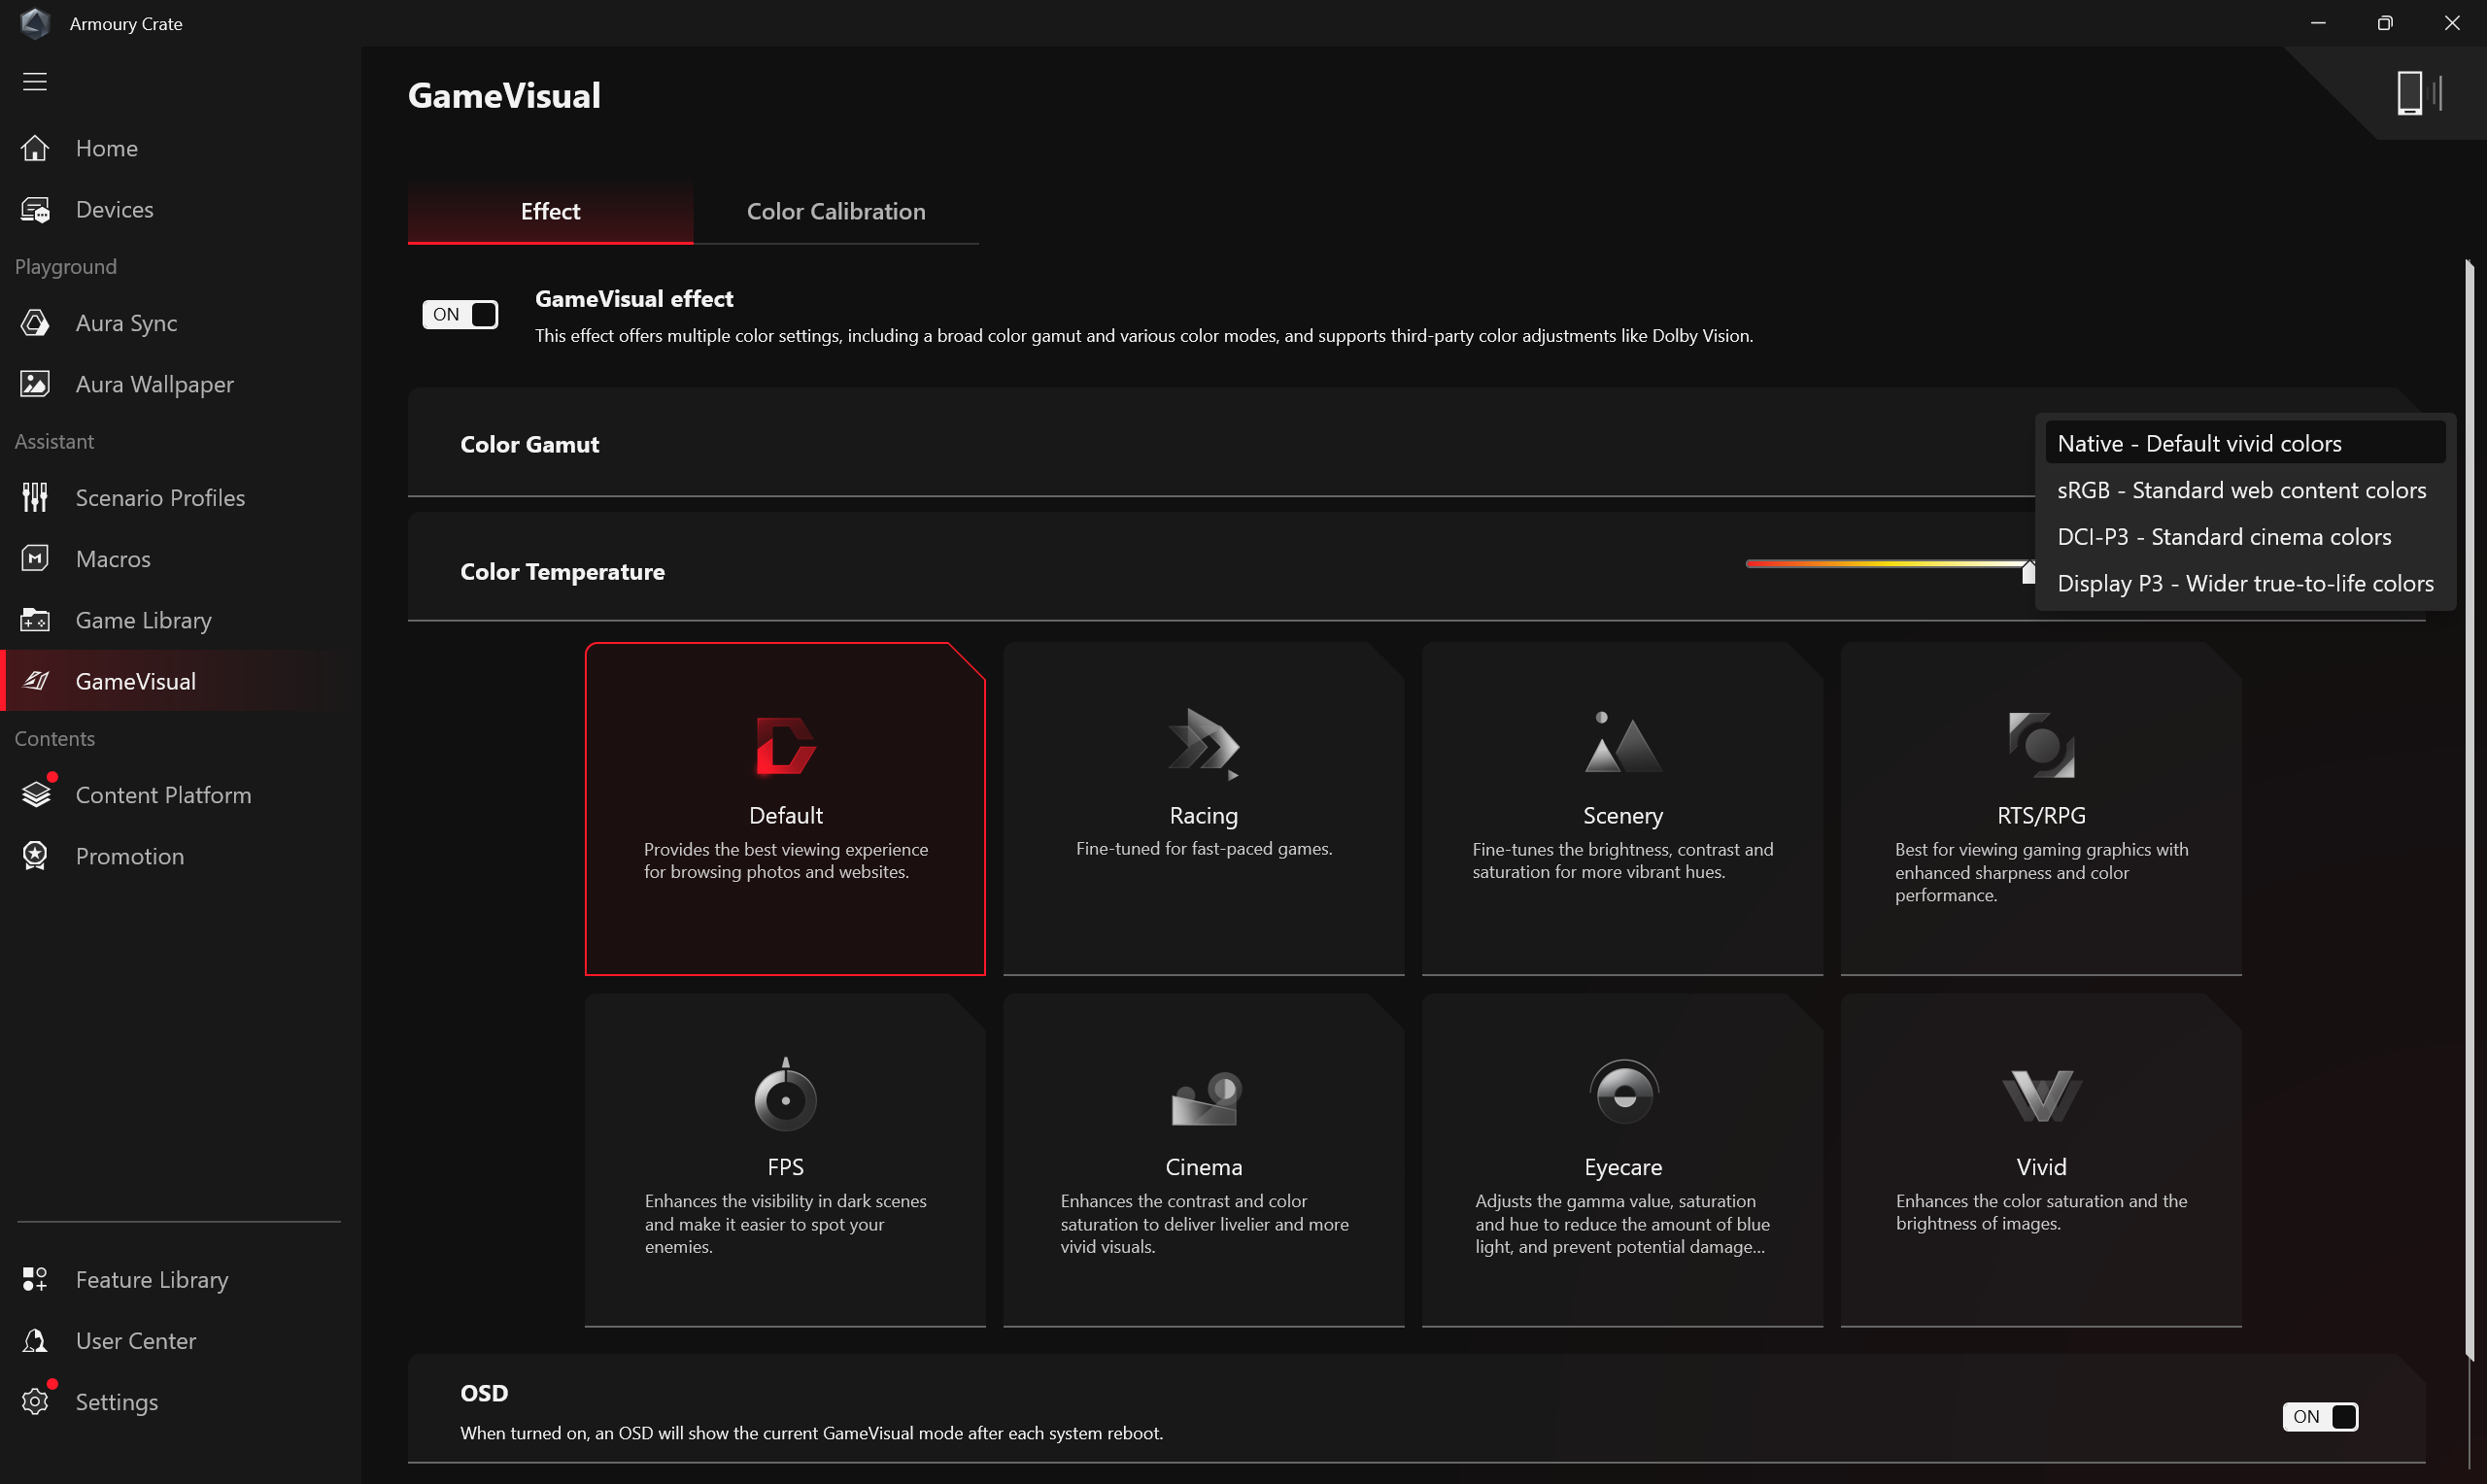Click the Scenery mountains icon
The height and width of the screenshot is (1484, 2487).
[x=1623, y=743]
